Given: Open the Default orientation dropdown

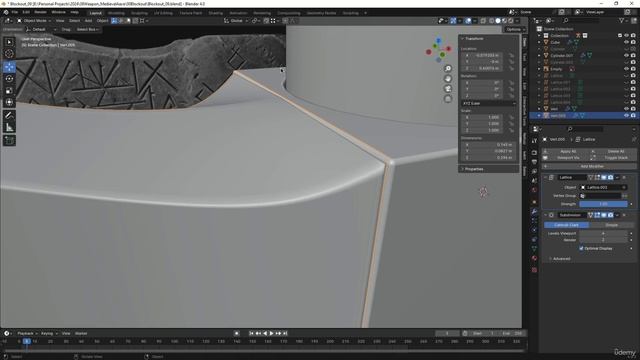Looking at the screenshot, I should [41, 29].
